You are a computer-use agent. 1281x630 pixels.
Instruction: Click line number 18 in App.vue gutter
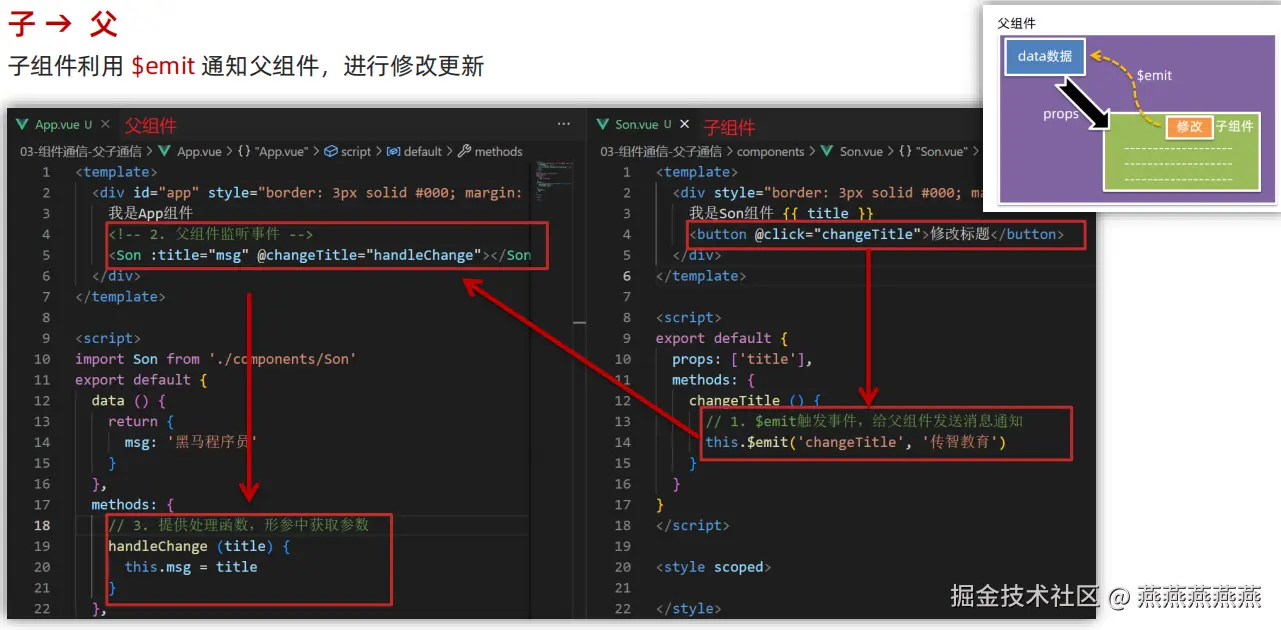tap(41, 525)
